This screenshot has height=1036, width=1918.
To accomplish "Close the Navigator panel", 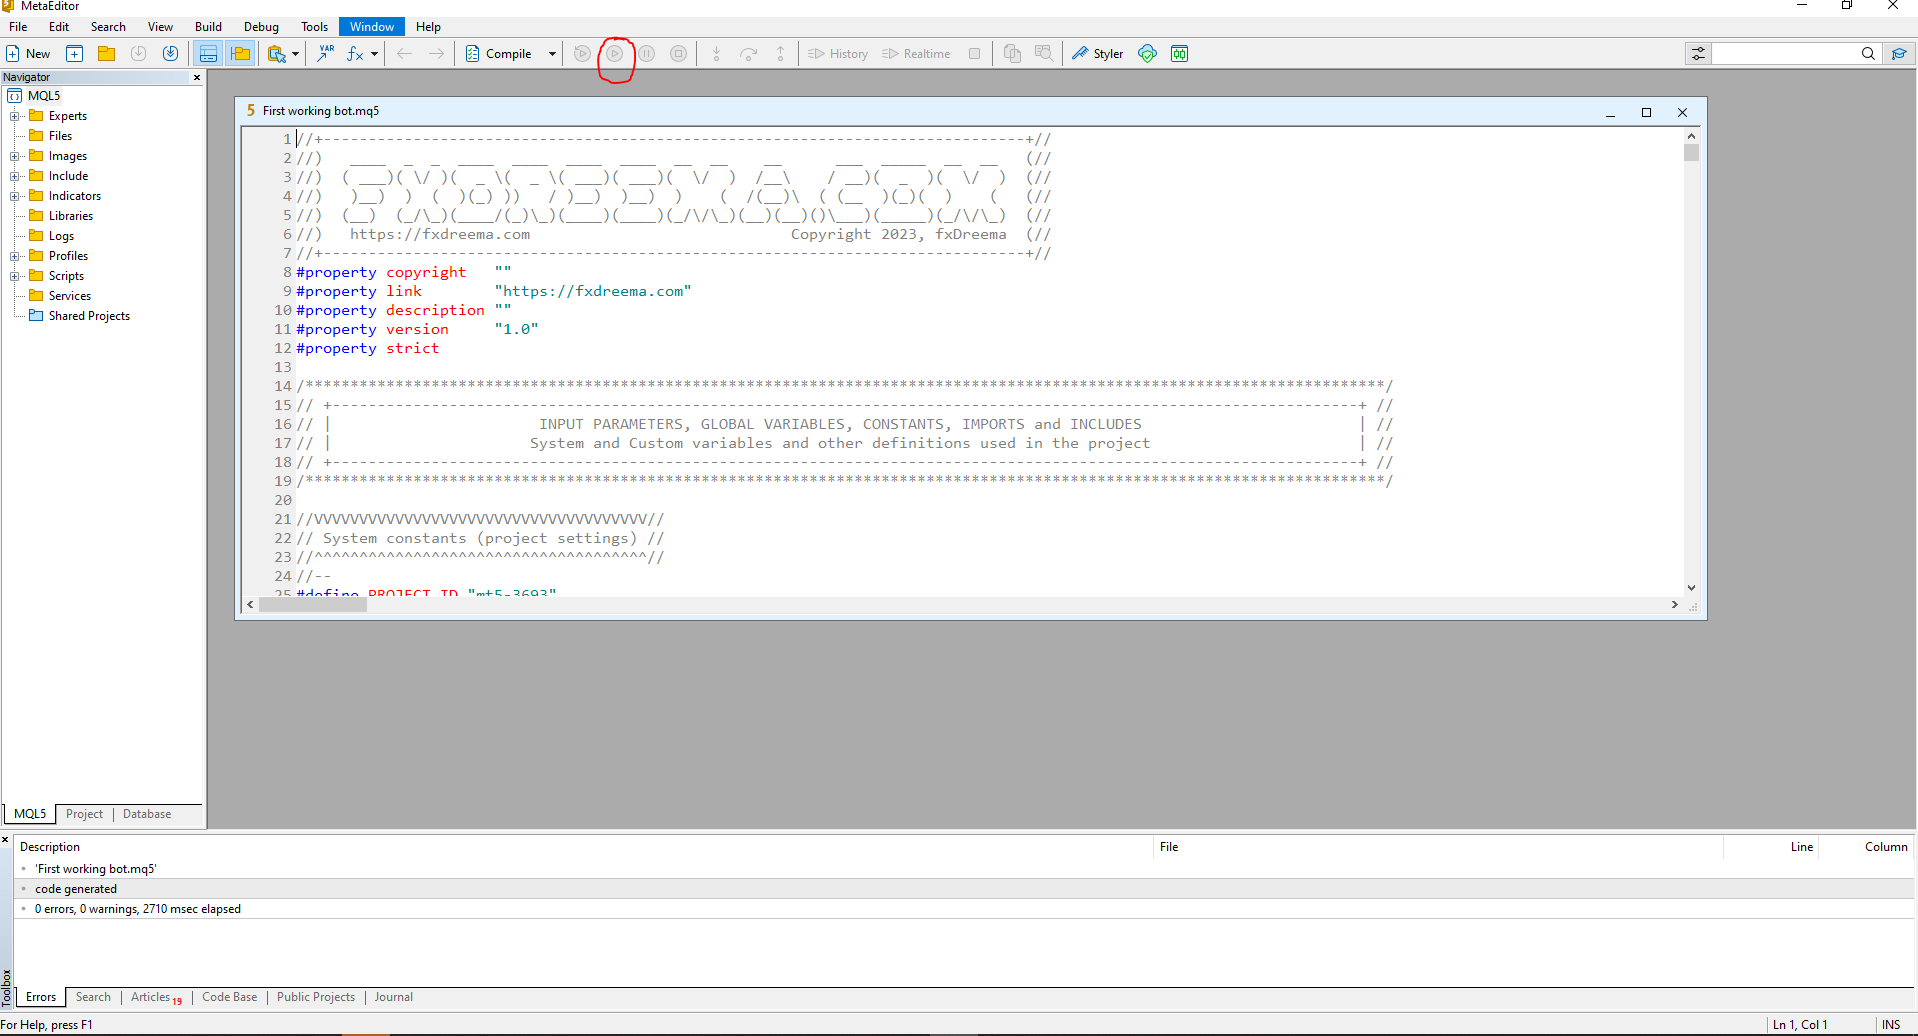I will click(x=197, y=77).
